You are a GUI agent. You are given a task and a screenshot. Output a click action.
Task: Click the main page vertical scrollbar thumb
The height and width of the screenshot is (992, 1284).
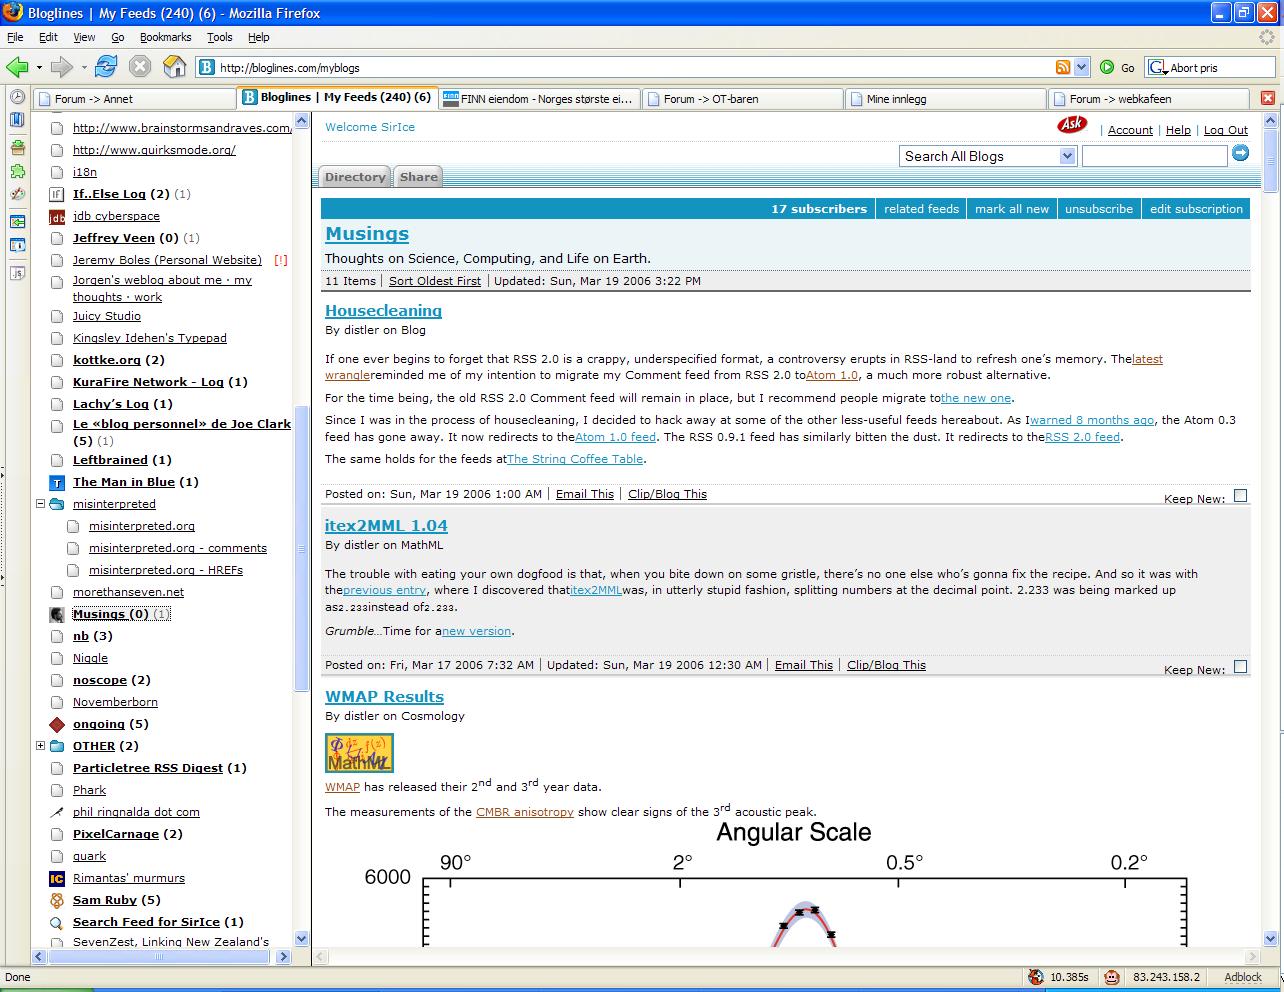pyautogui.click(x=1271, y=161)
